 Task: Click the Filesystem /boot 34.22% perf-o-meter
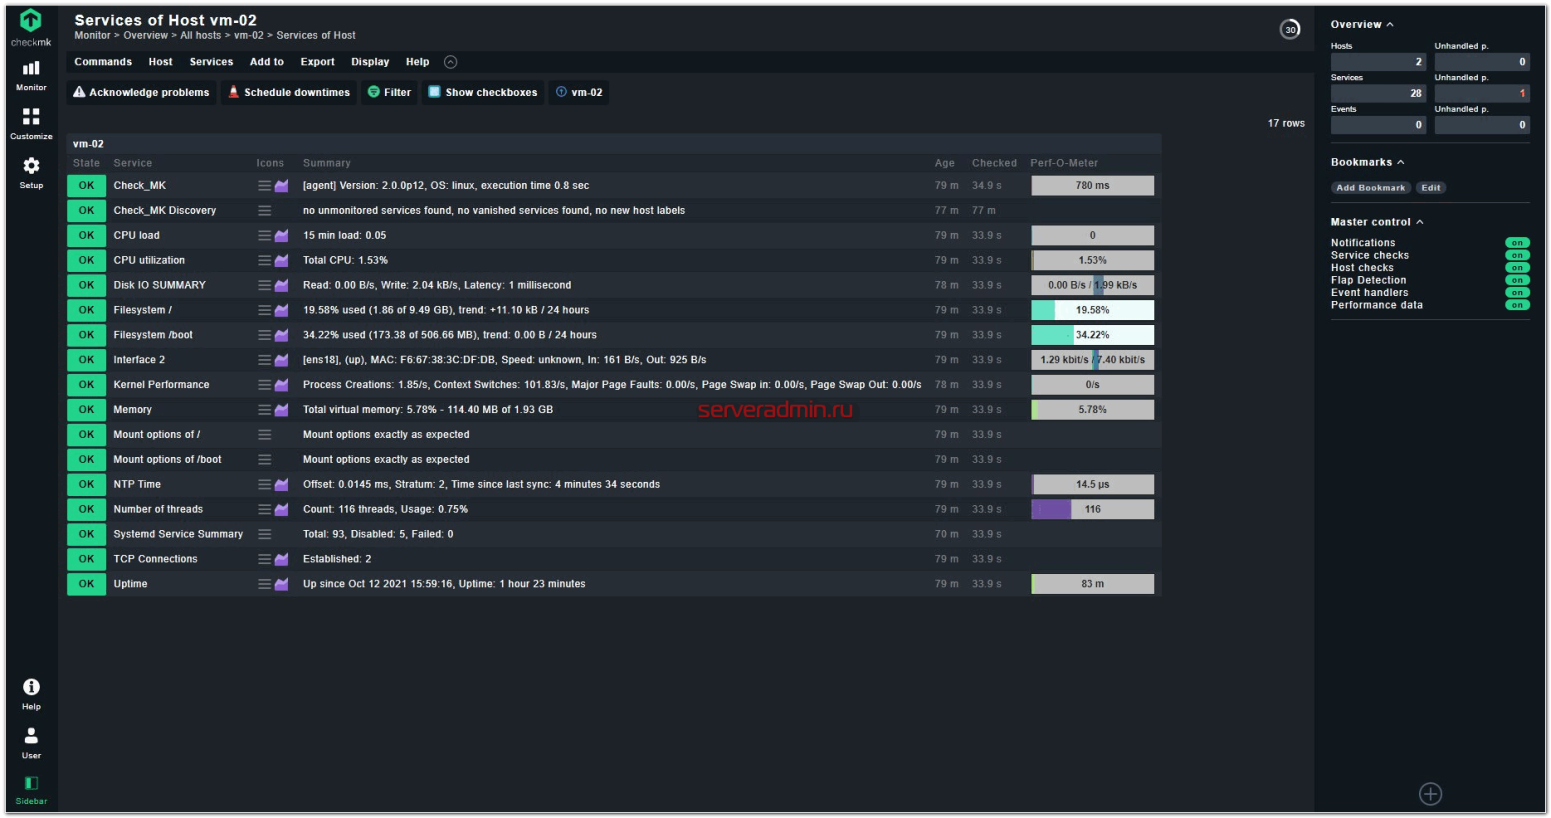1092,336
